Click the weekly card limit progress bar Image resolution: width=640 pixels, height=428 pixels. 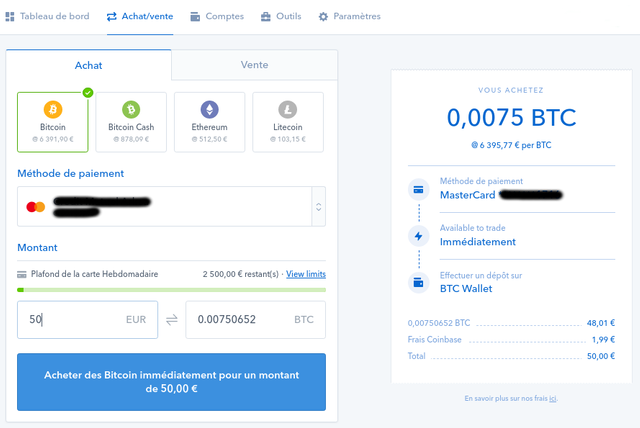pyautogui.click(x=171, y=290)
